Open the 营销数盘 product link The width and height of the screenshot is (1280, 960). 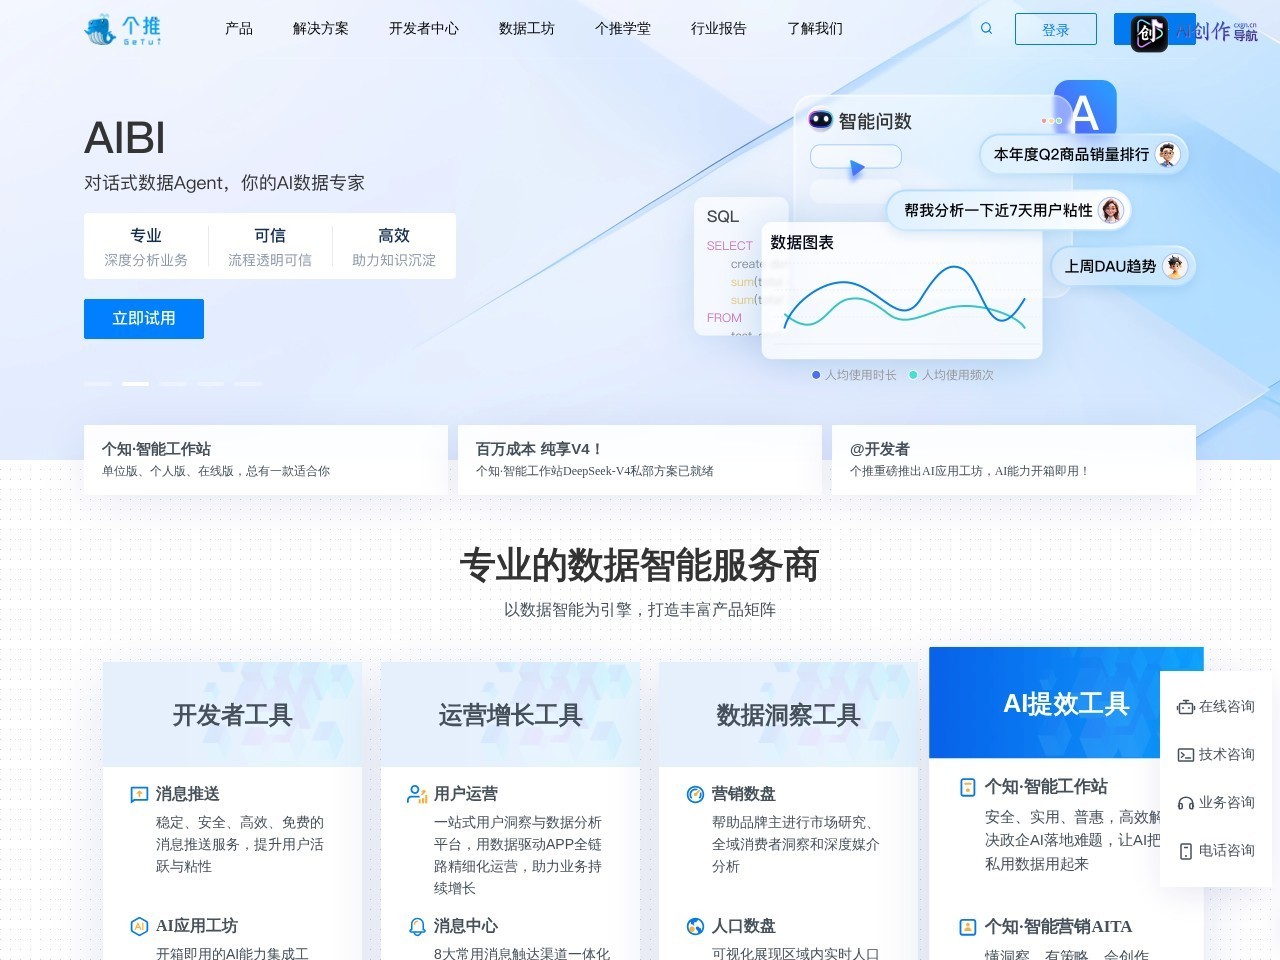(743, 794)
